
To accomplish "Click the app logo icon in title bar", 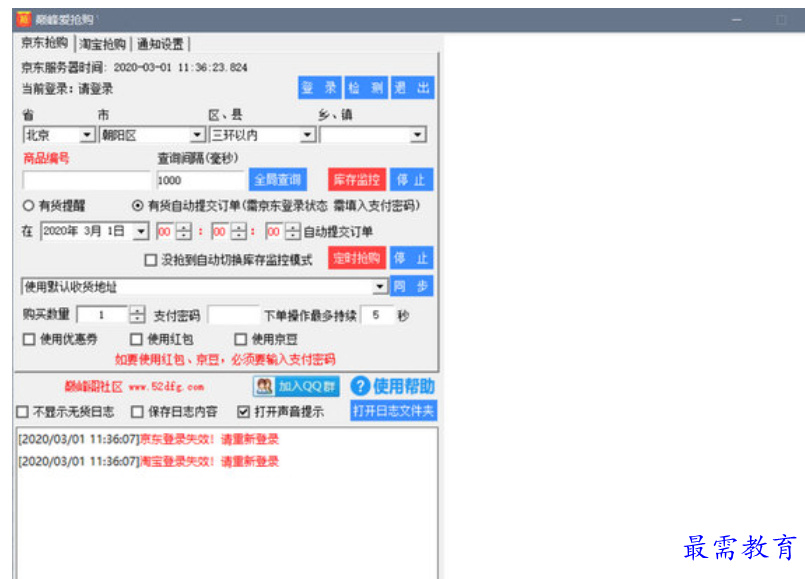I will pos(24,20).
